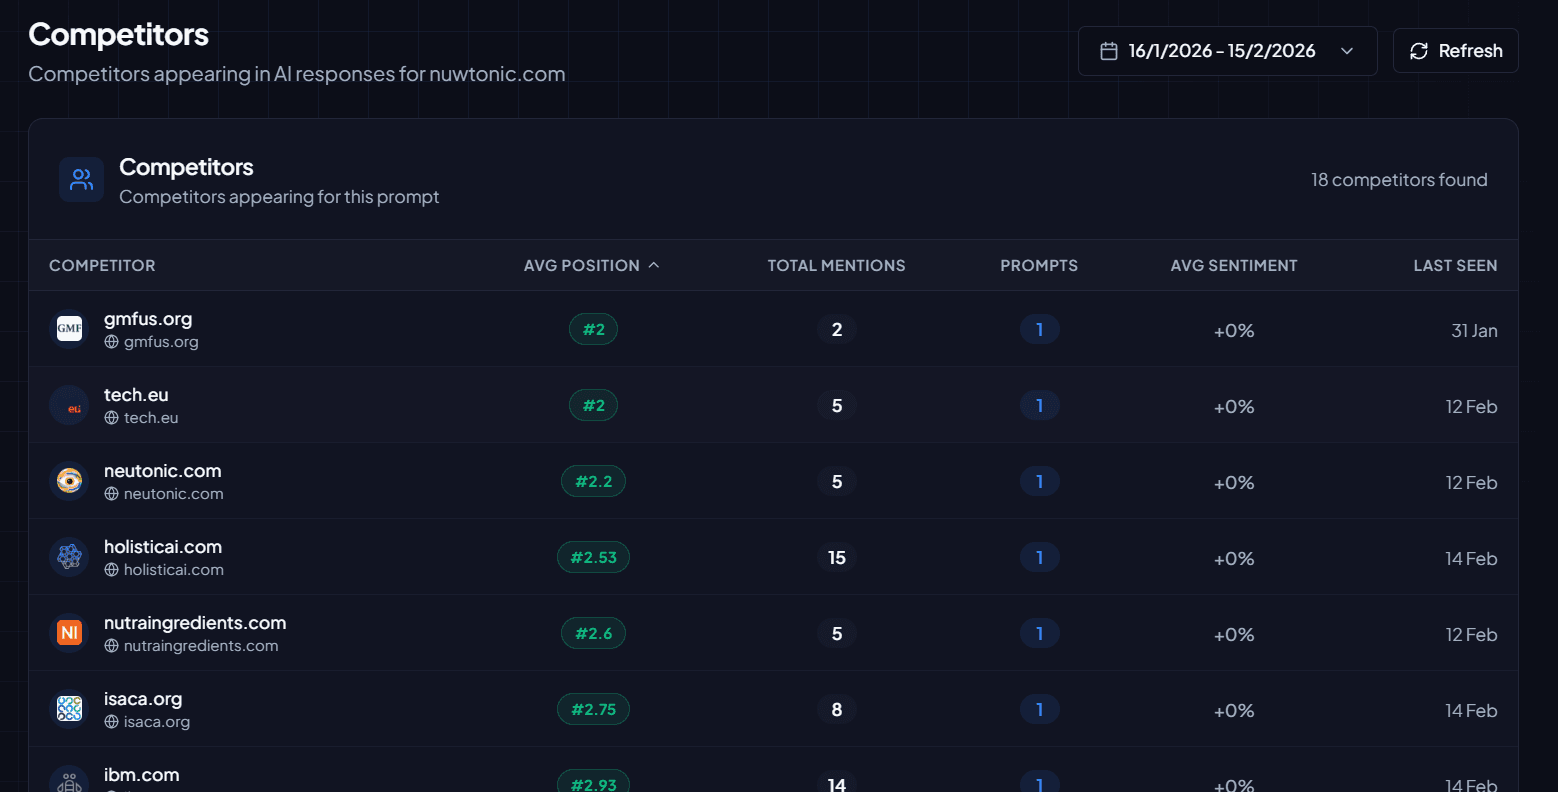The height and width of the screenshot is (792, 1558).
Task: Click the #2.53 position badge for holisticai
Action: point(593,557)
